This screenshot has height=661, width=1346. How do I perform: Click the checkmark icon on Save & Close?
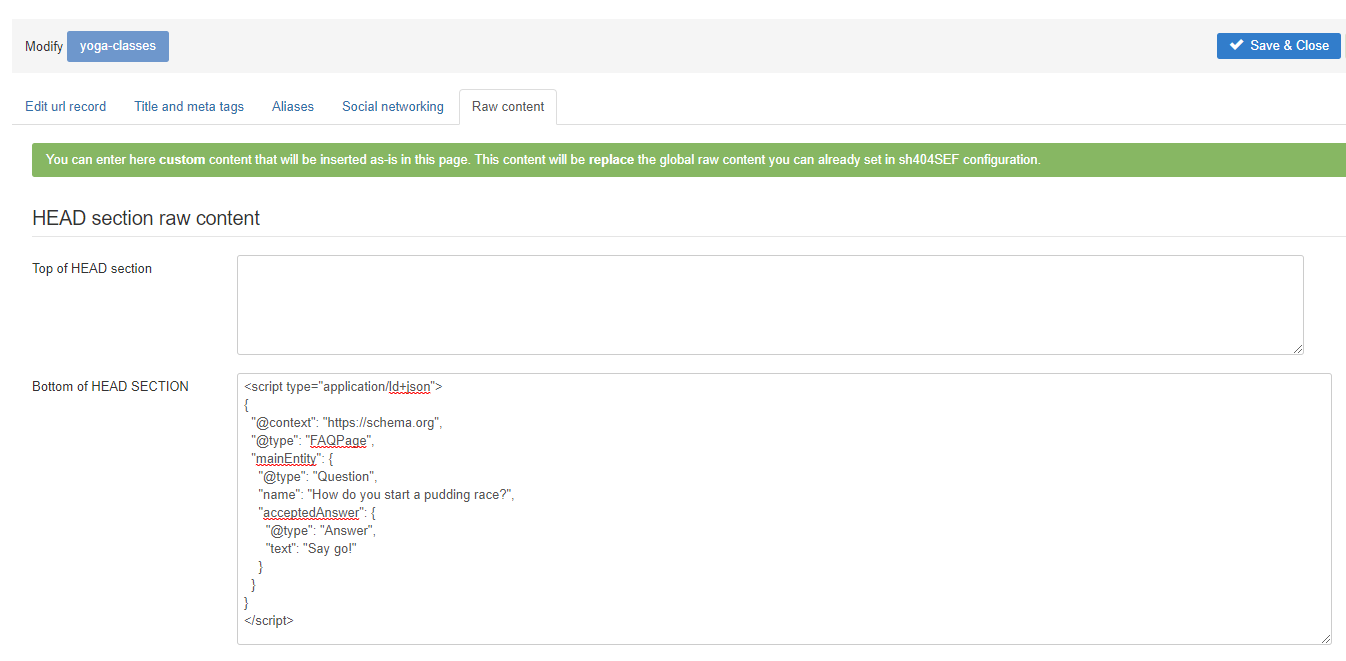[x=1237, y=45]
